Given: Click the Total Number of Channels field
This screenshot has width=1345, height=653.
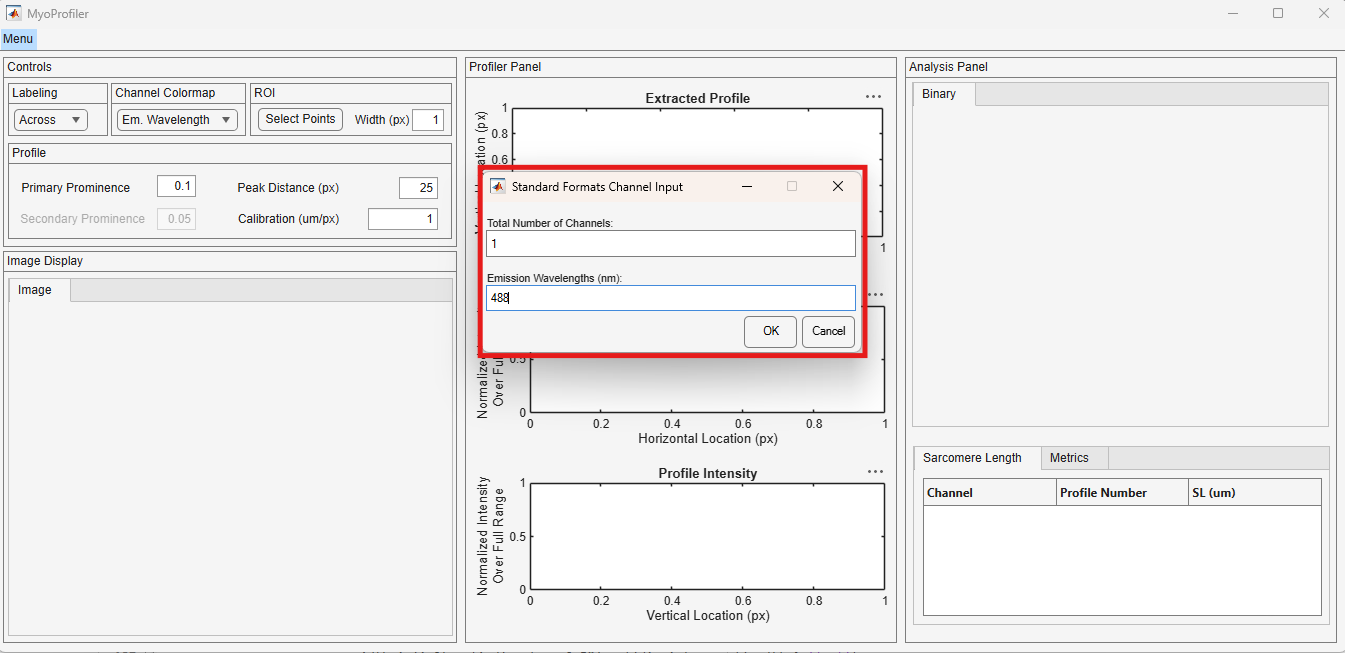Looking at the screenshot, I should [671, 244].
